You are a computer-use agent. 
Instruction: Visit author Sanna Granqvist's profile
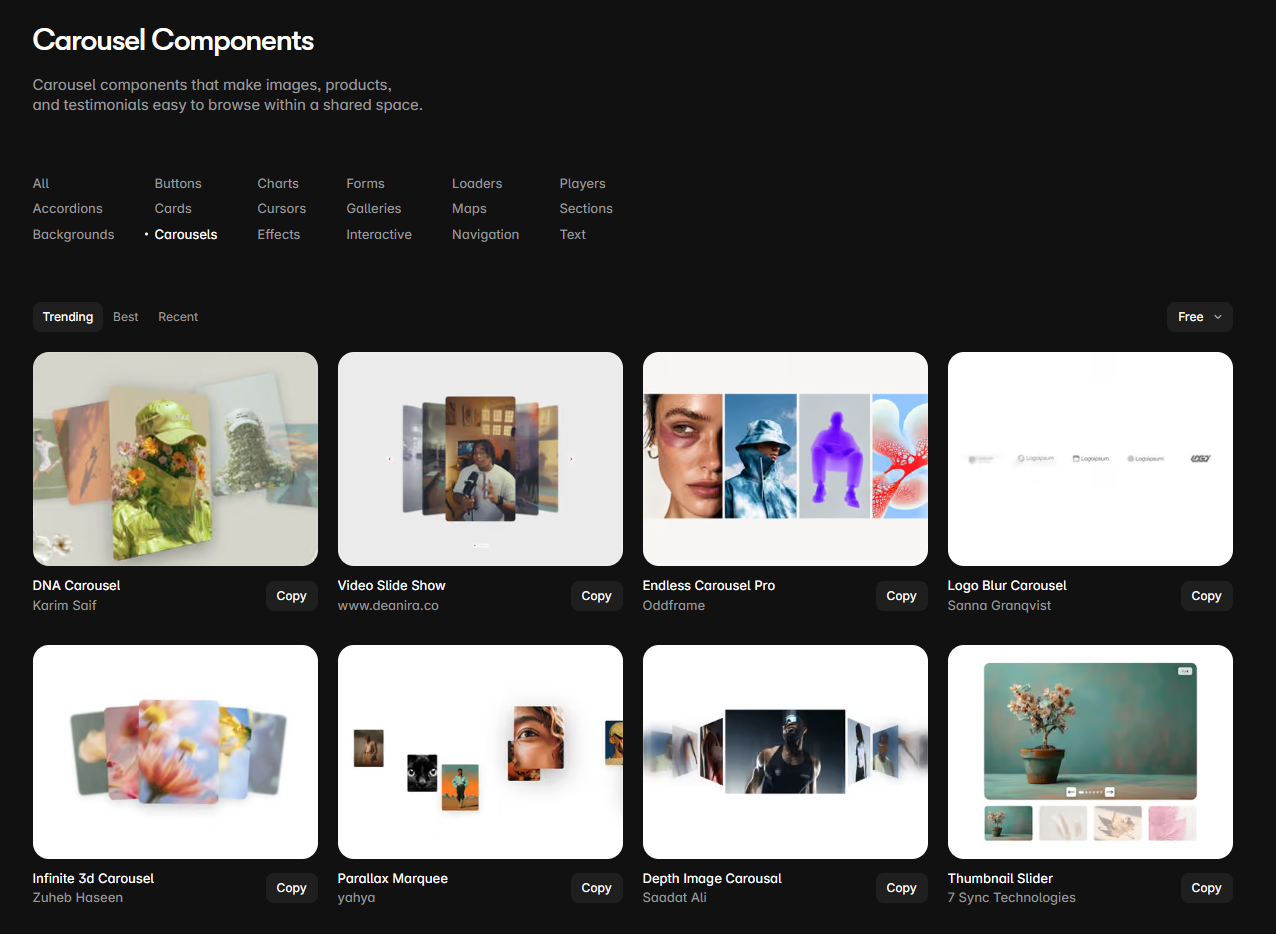click(1000, 606)
